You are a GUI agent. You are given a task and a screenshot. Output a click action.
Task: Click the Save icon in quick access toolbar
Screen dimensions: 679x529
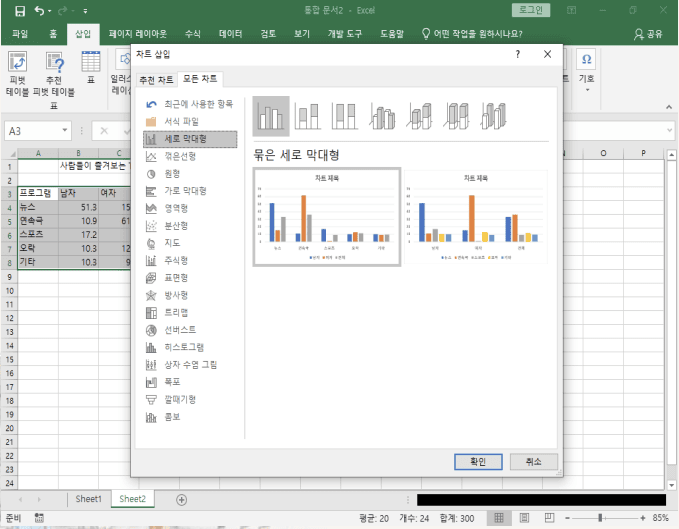[19, 11]
